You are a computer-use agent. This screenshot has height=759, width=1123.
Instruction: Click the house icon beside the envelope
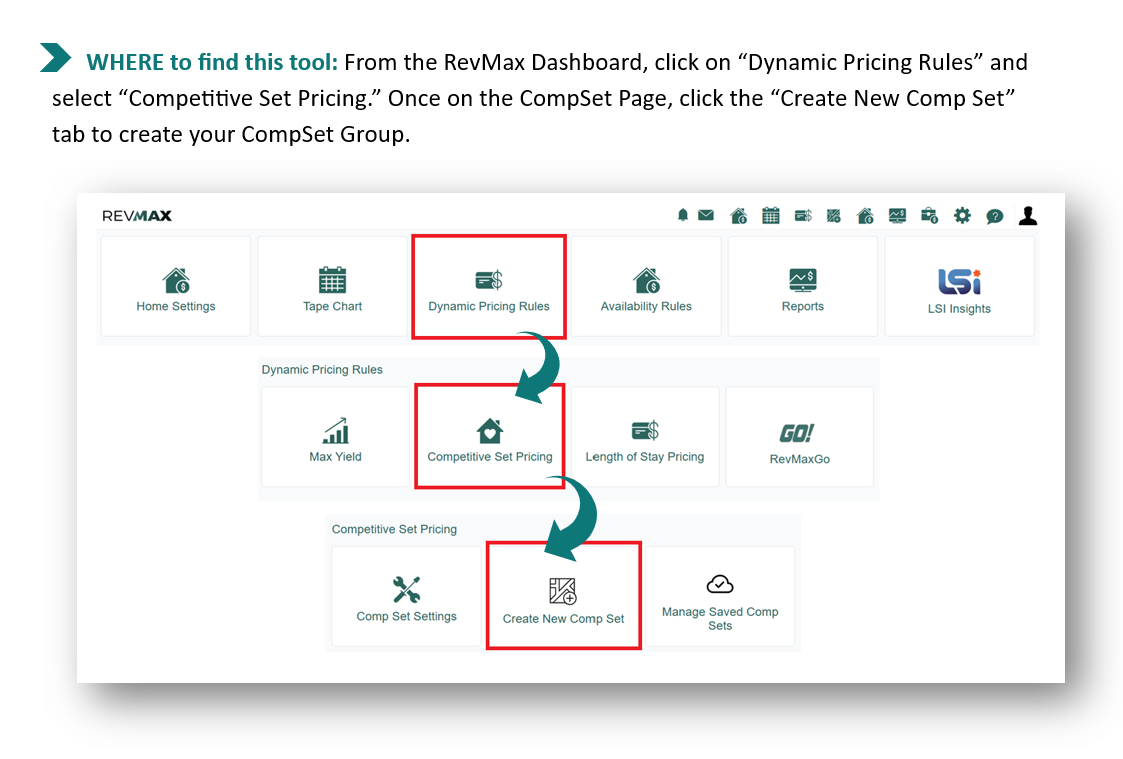coord(738,216)
